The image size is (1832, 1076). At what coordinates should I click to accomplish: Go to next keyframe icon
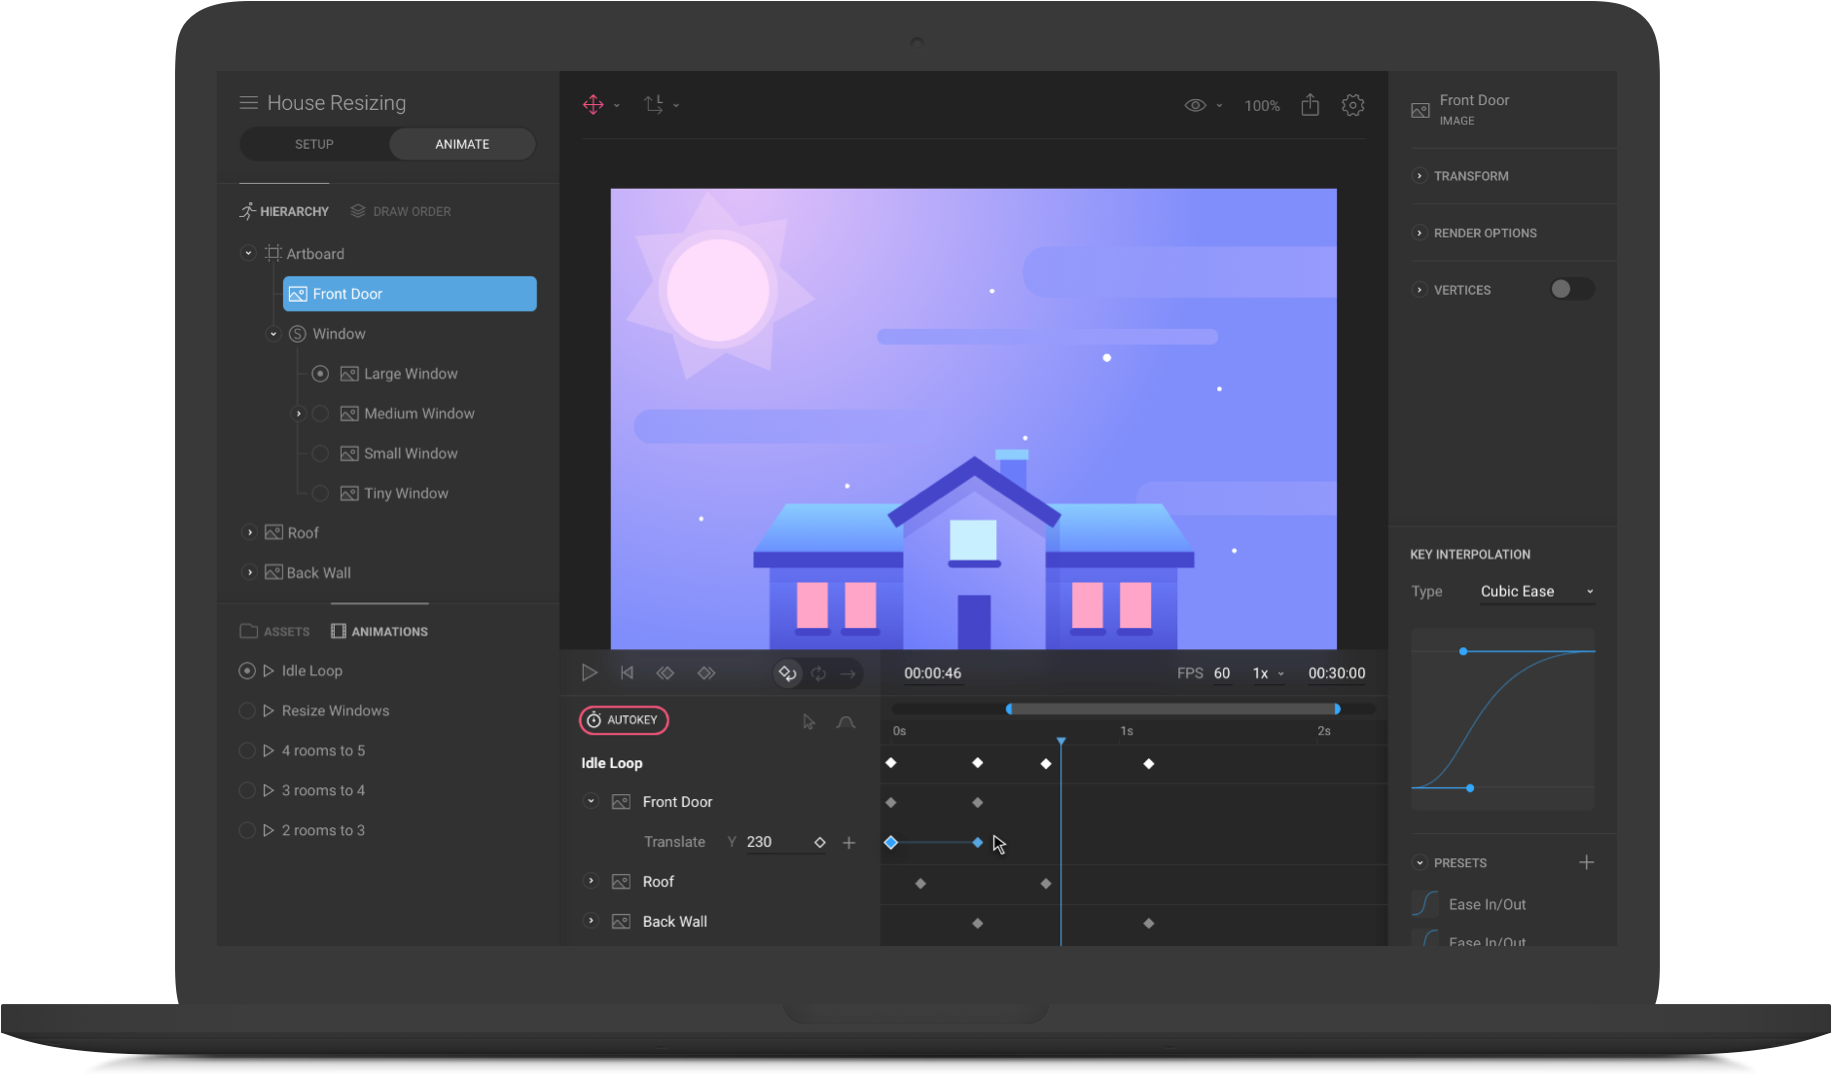tap(706, 673)
